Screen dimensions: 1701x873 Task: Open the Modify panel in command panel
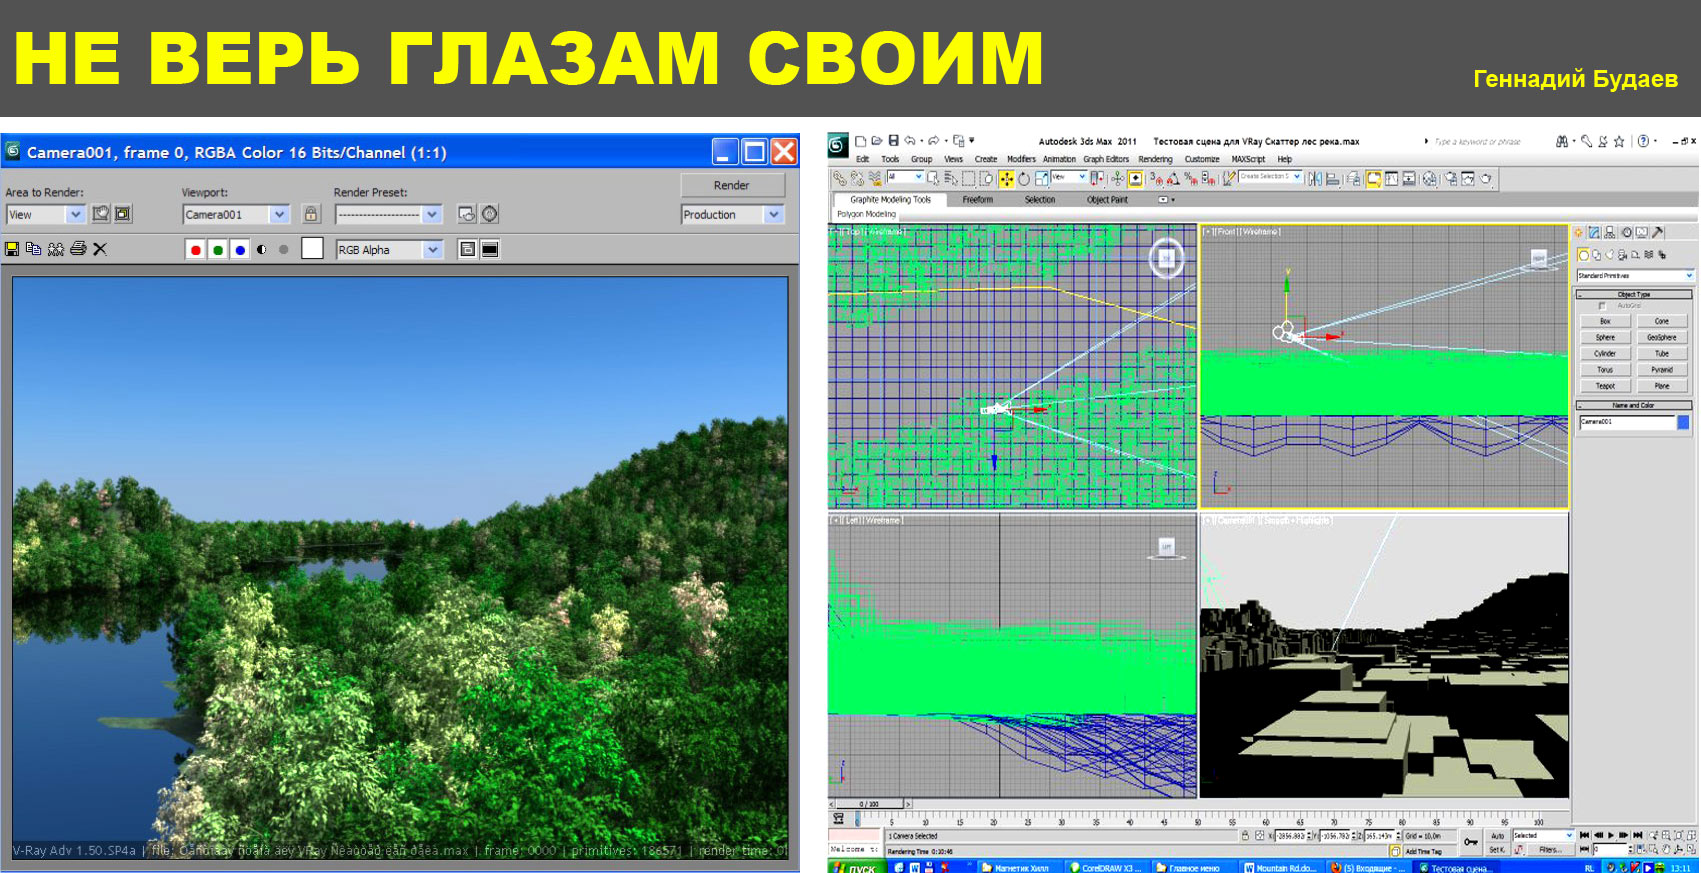pos(1594,232)
